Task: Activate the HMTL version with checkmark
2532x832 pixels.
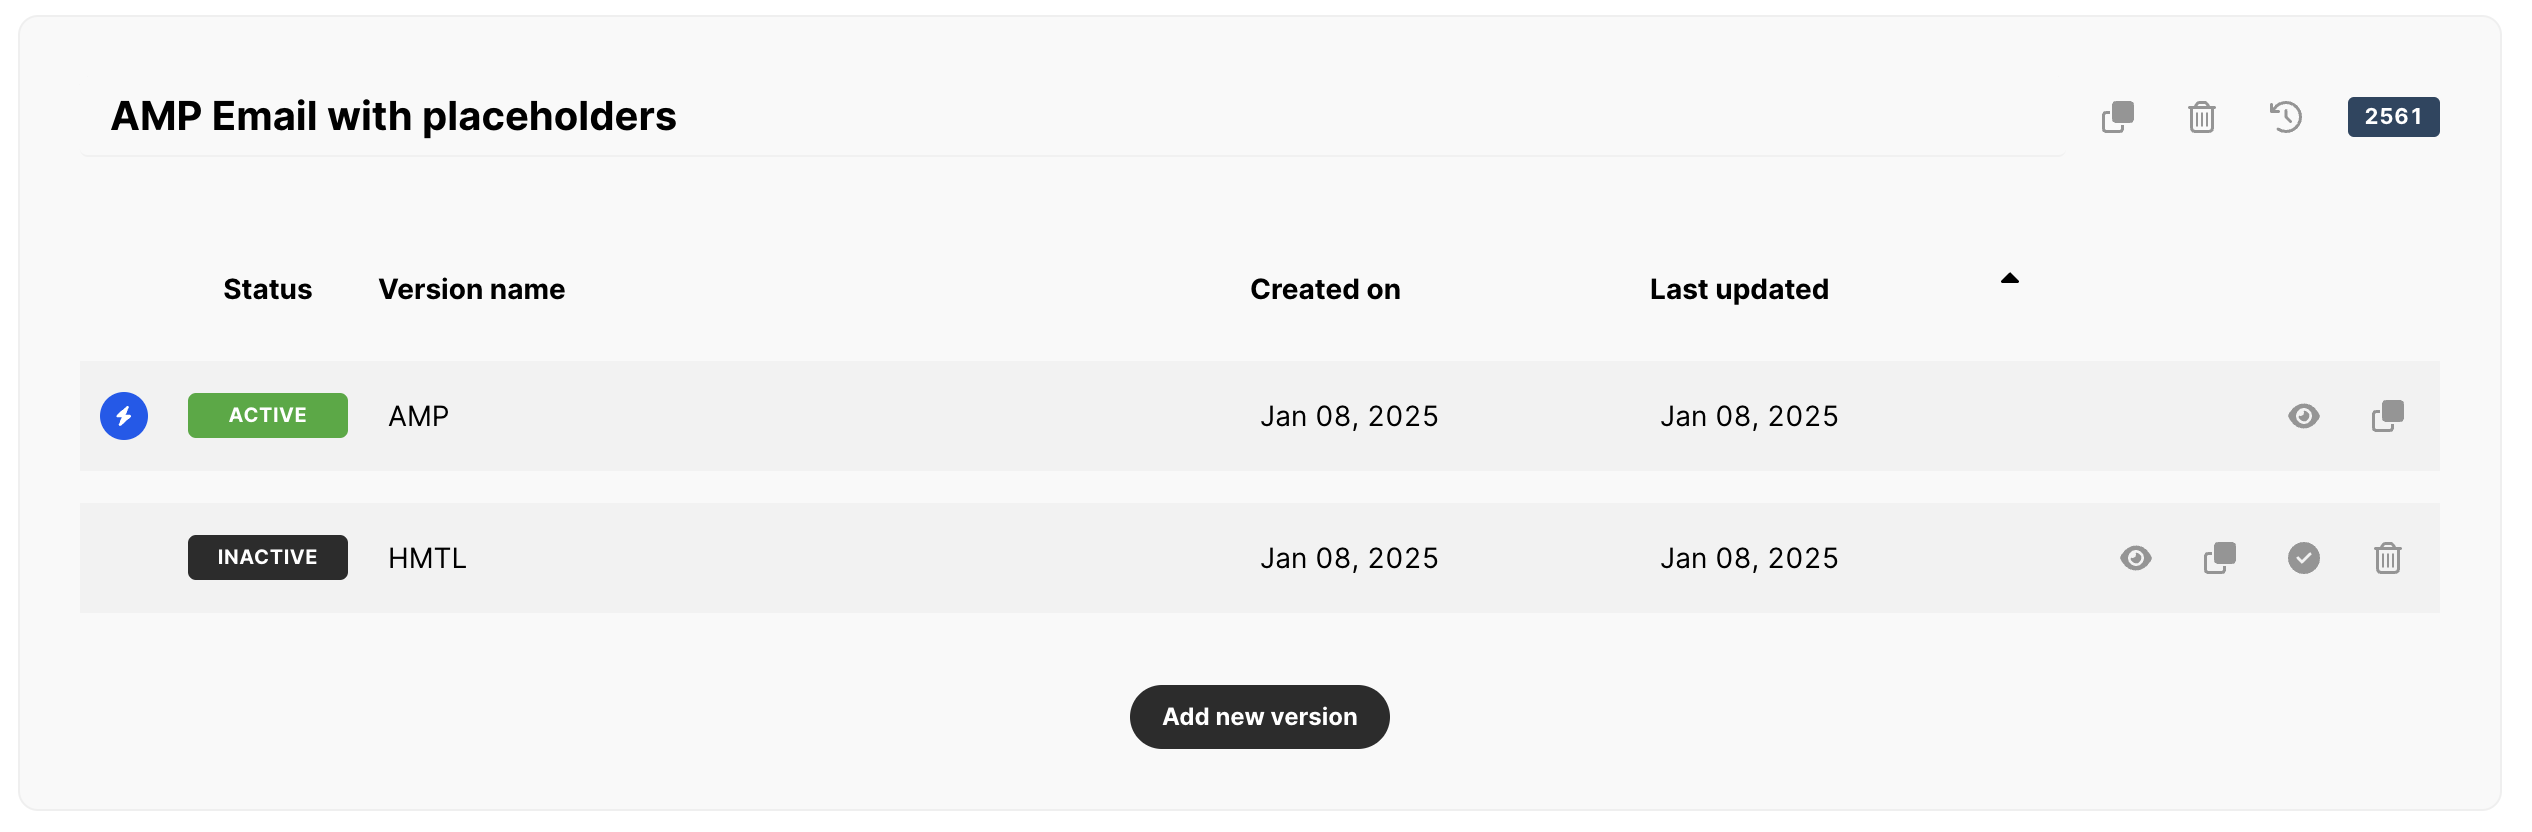Action: [x=2303, y=558]
